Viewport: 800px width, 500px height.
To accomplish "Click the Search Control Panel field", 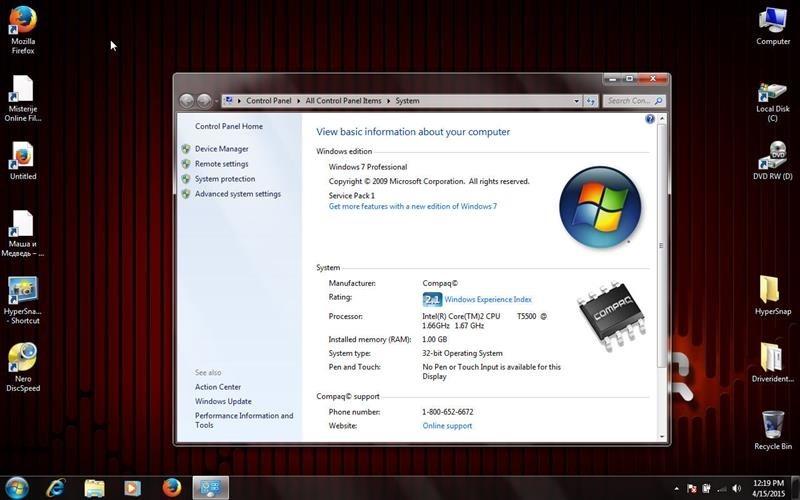I will point(634,101).
